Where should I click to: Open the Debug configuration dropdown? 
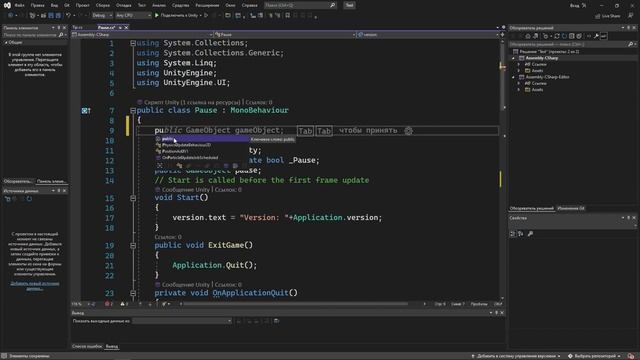pyautogui.click(x=102, y=16)
